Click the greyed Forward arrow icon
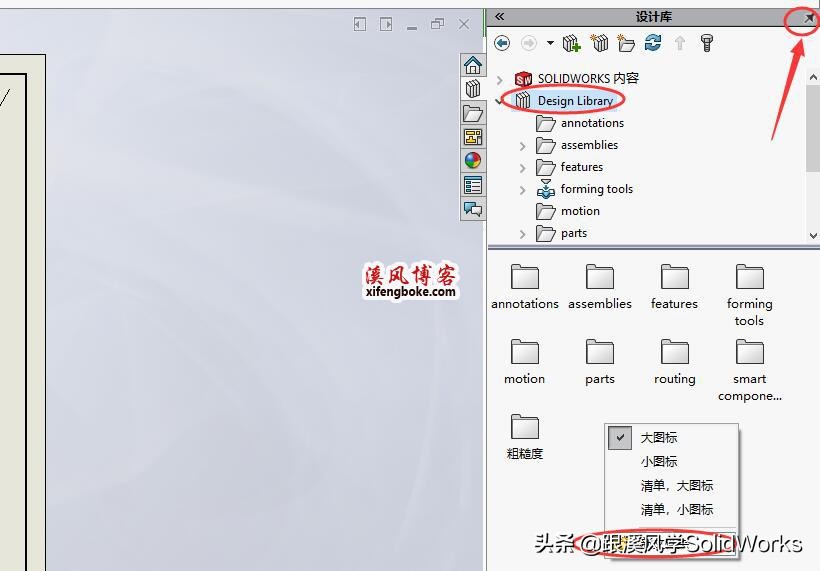The width and height of the screenshot is (820, 571). pyautogui.click(x=529, y=43)
